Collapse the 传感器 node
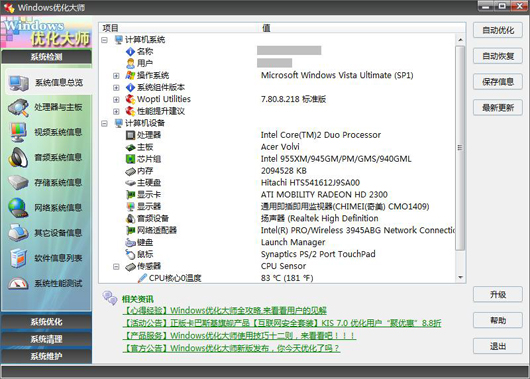Viewport: 530px width, 379px height. click(116, 266)
